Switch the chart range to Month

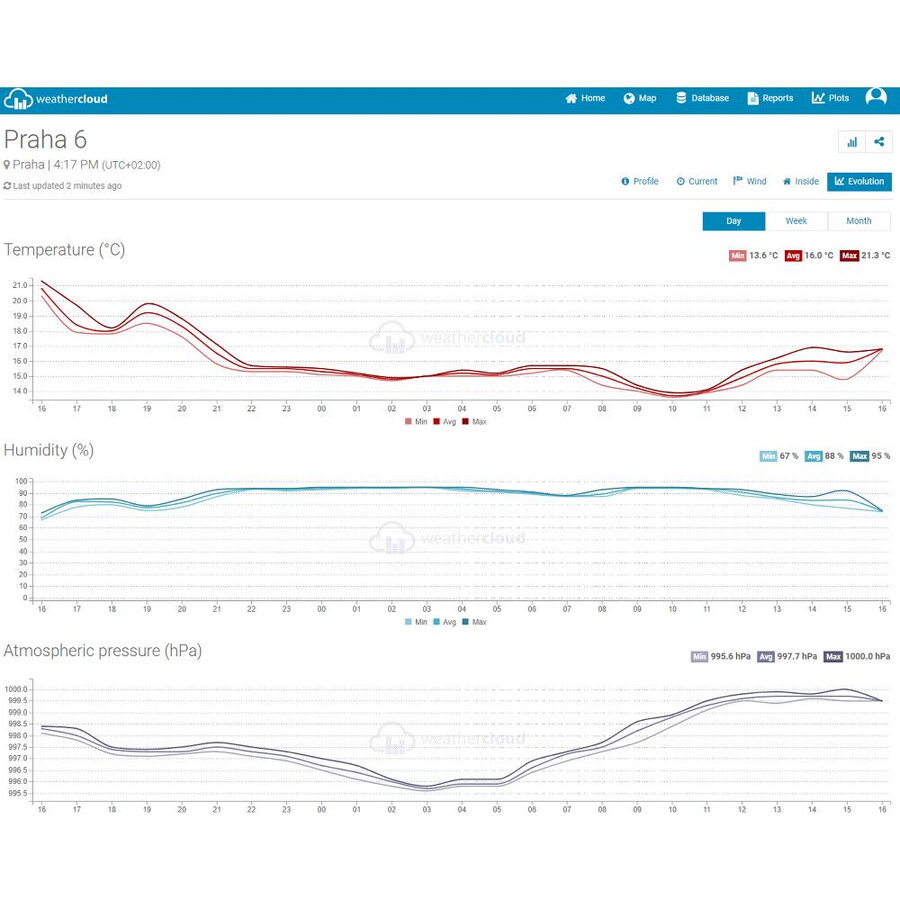[859, 221]
